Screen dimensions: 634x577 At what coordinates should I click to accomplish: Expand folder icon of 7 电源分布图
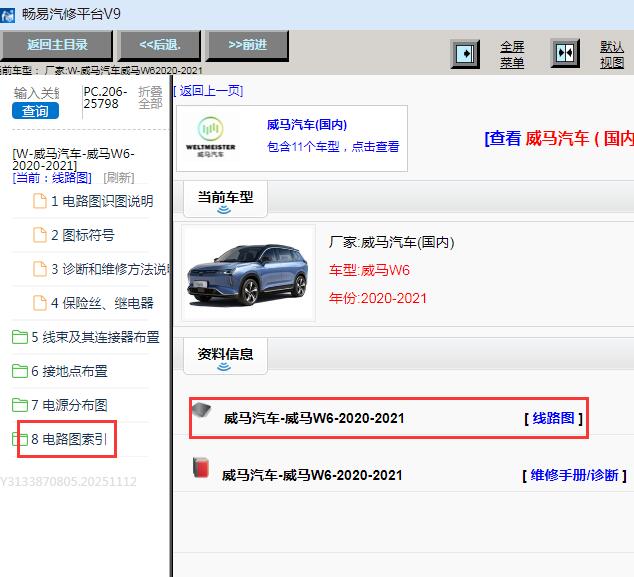[x=20, y=405]
